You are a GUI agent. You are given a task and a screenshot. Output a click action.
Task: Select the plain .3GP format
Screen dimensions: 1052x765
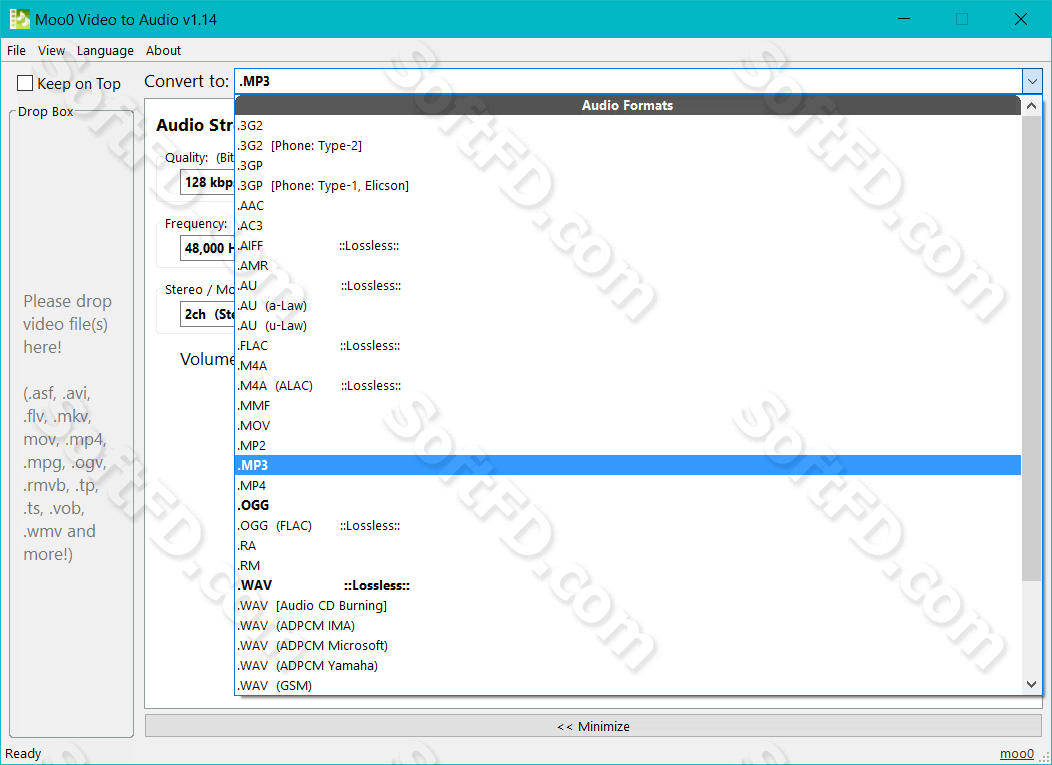click(628, 166)
